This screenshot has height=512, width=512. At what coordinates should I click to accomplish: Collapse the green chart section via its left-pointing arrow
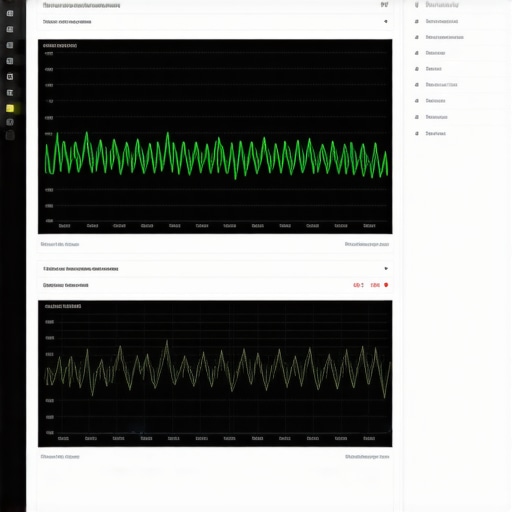pyautogui.click(x=386, y=21)
